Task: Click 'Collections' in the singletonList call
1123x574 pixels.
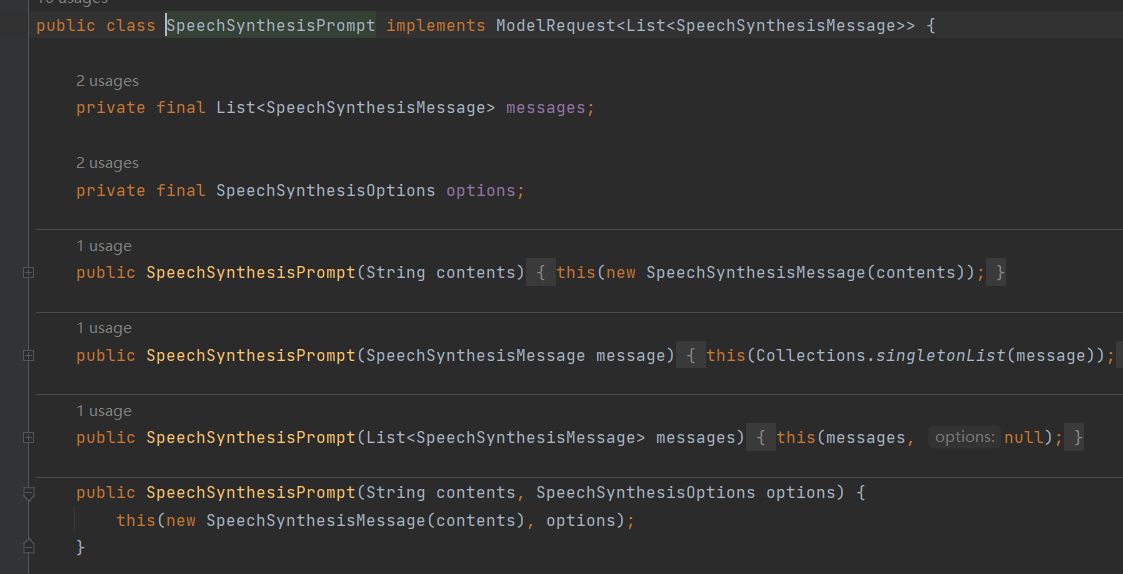Action: tap(811, 355)
